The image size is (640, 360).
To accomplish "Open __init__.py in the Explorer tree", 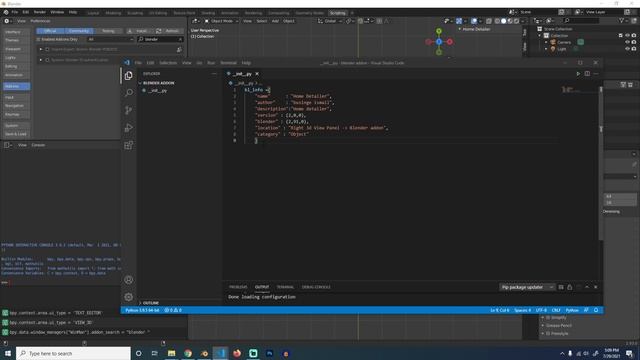I will [x=158, y=91].
